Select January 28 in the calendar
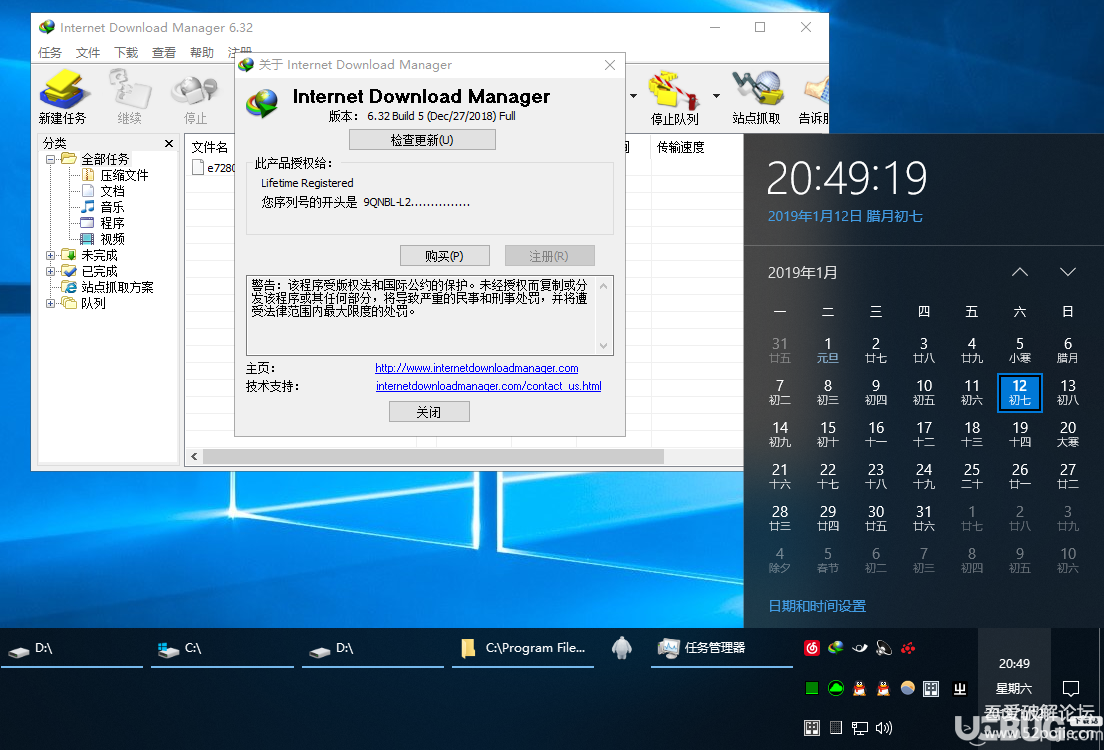1104x750 pixels. tap(779, 518)
